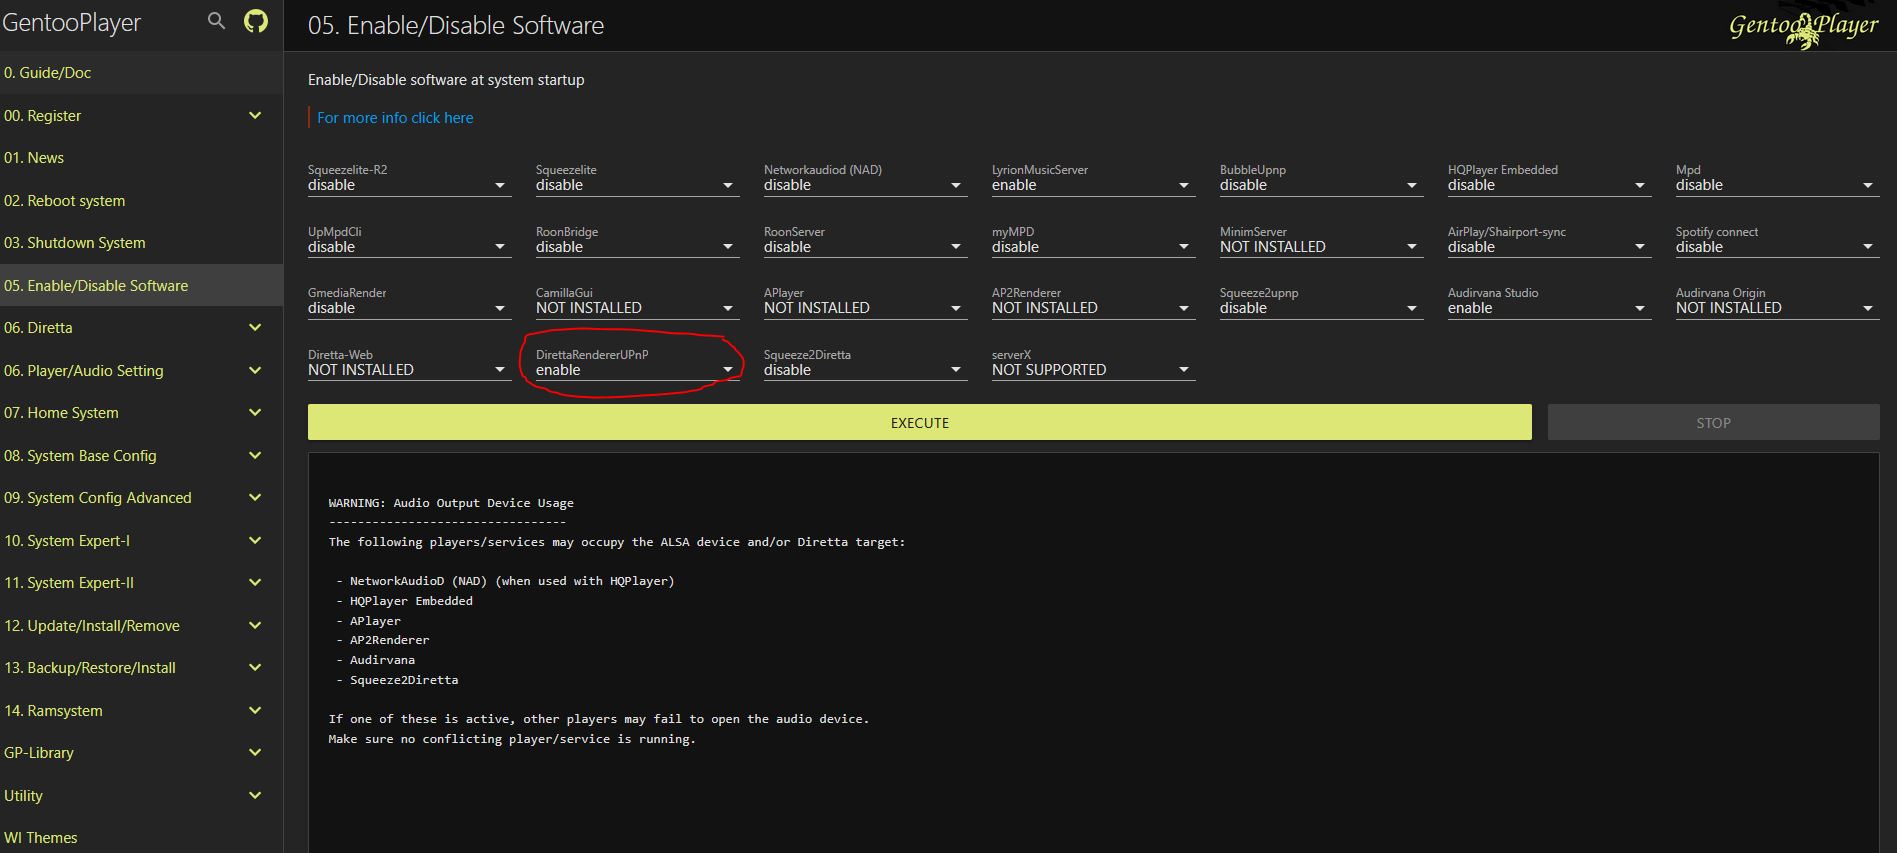Click the 'WARNING: Audio Output Device Usage' line

451,503
